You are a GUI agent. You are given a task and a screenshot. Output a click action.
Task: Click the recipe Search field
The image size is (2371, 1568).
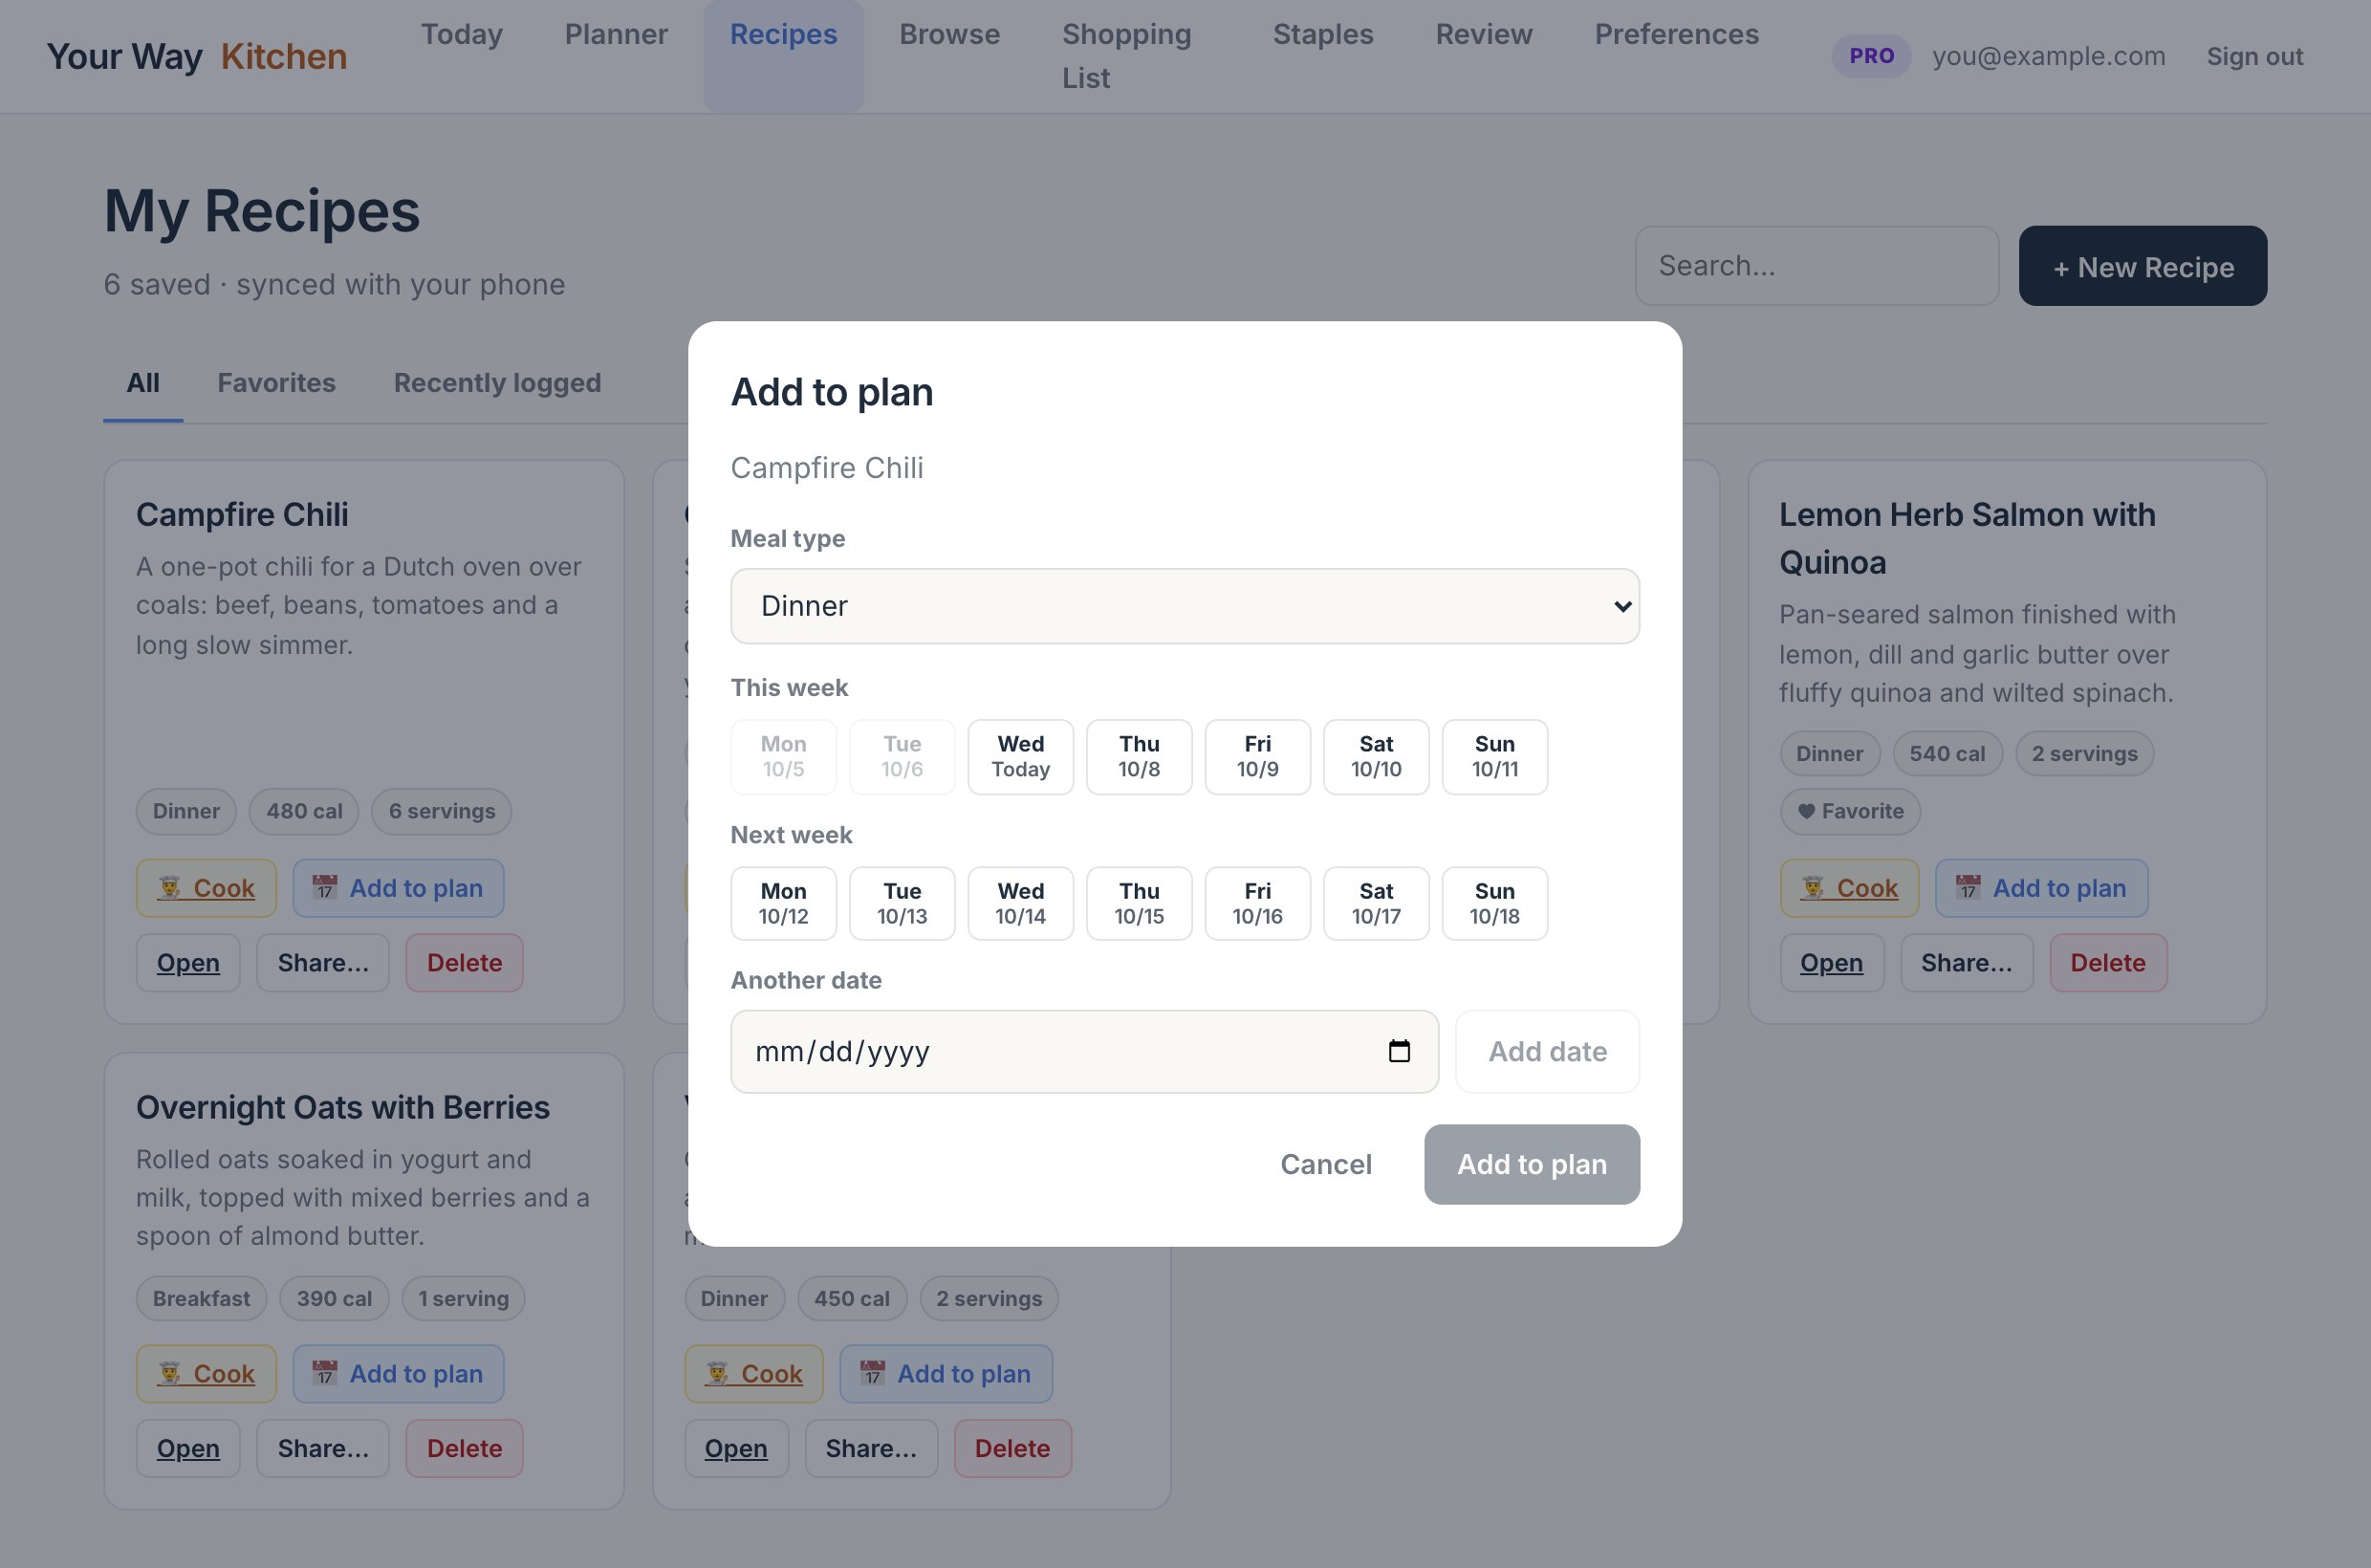pyautogui.click(x=1816, y=266)
